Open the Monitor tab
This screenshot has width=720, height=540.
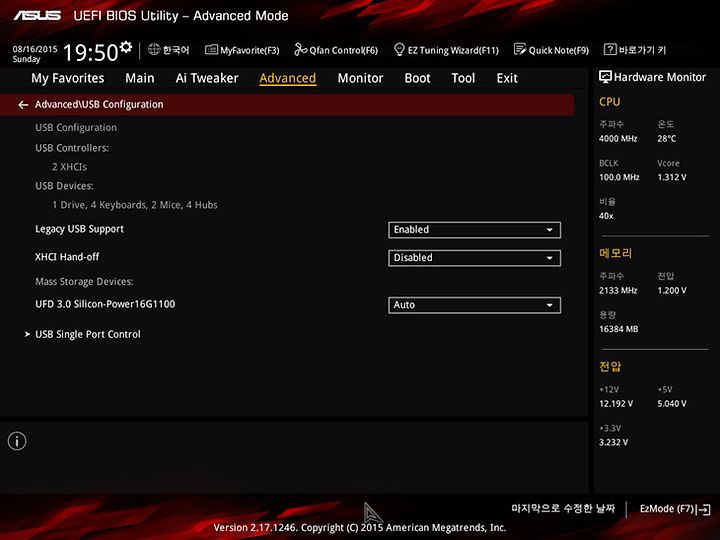360,78
